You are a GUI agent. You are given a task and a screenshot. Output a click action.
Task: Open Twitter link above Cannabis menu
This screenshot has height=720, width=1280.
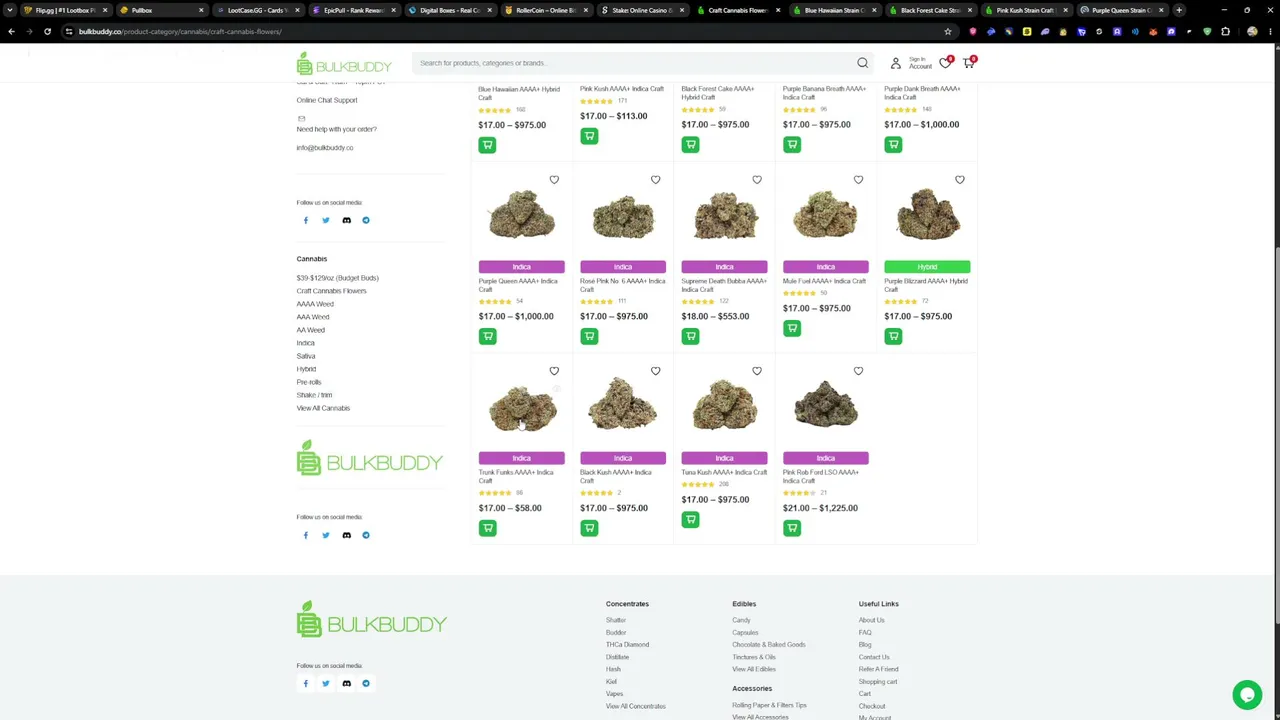(x=325, y=220)
